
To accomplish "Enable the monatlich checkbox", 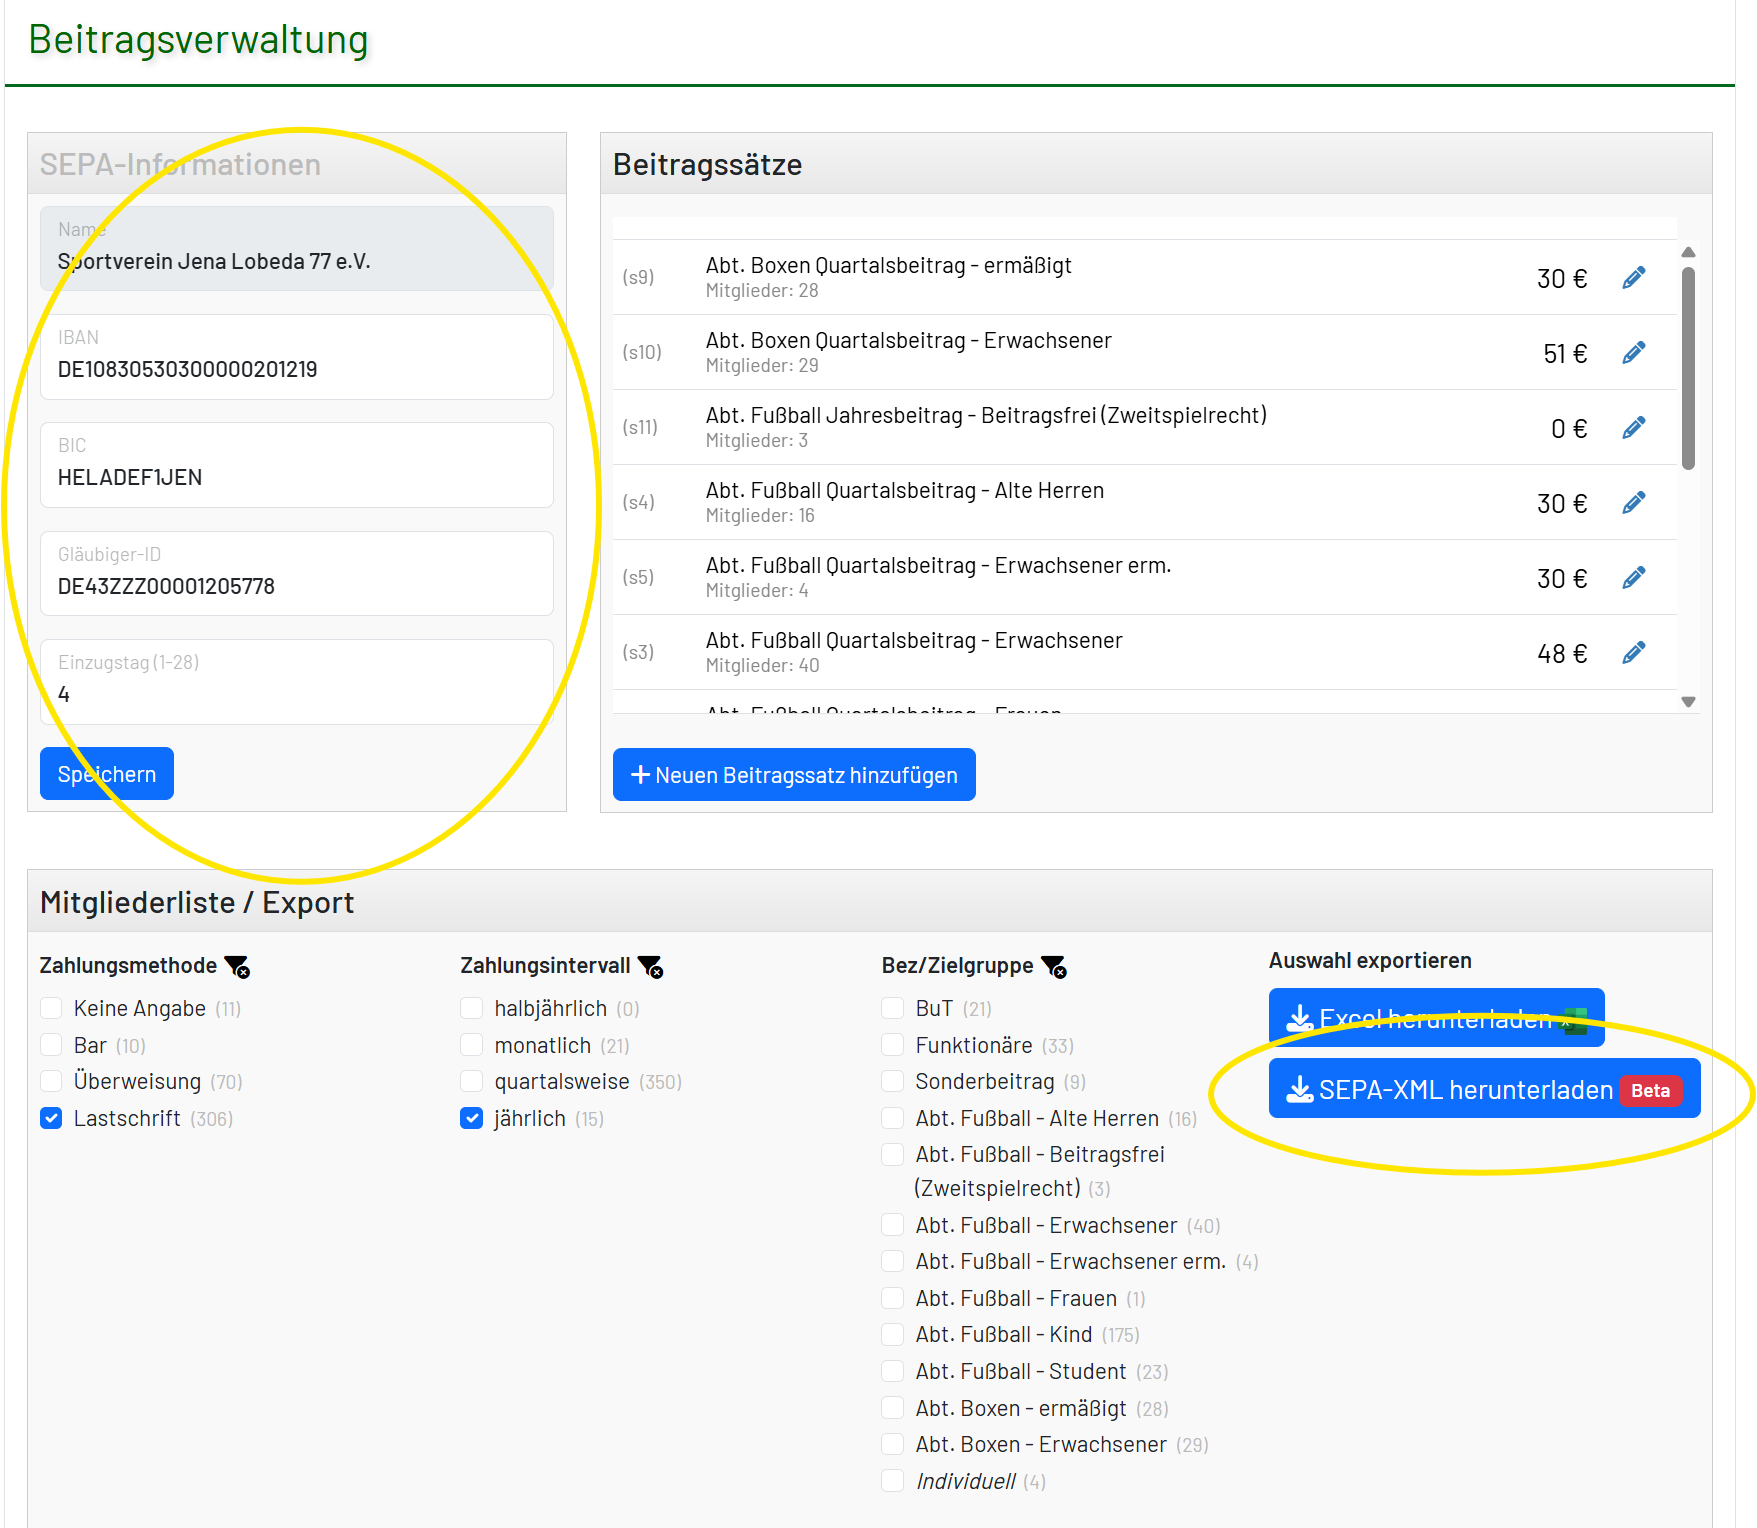I will (x=471, y=1045).
